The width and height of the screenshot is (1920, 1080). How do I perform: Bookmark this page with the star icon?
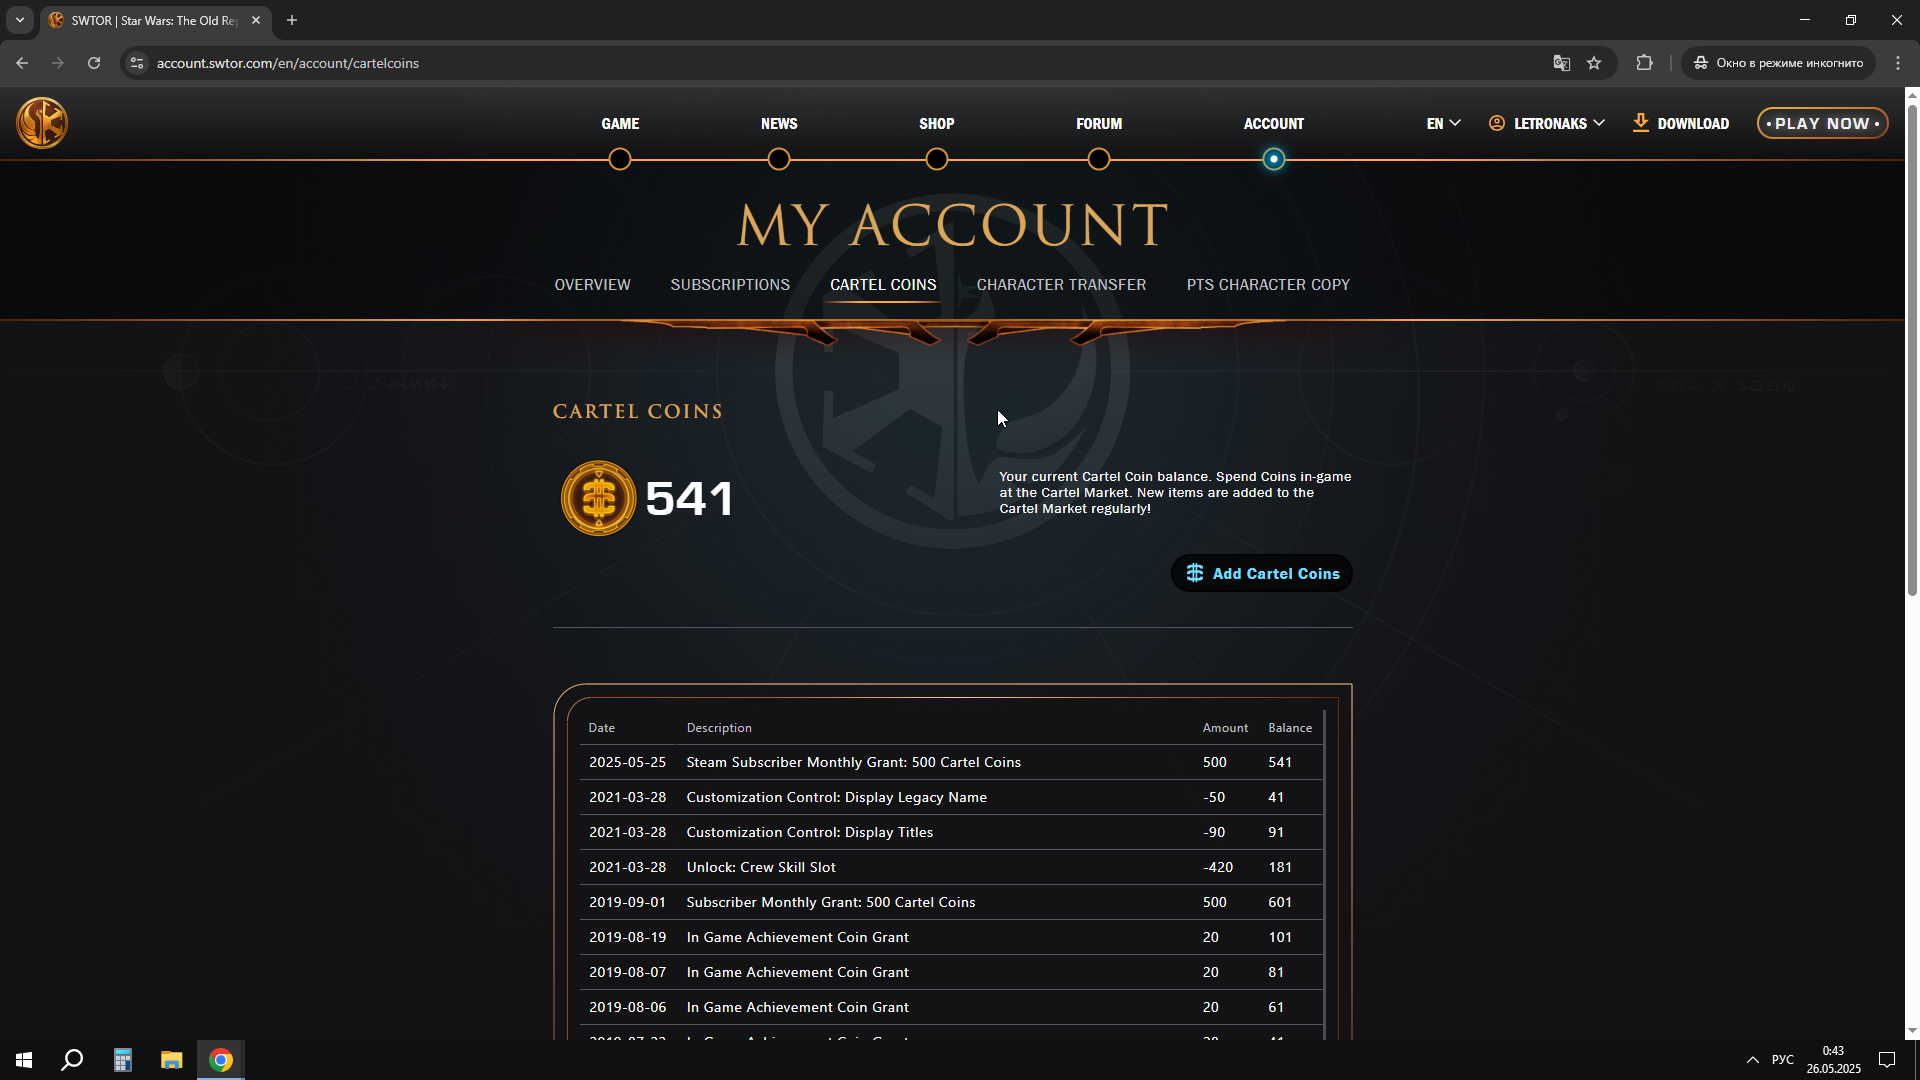coord(1594,63)
